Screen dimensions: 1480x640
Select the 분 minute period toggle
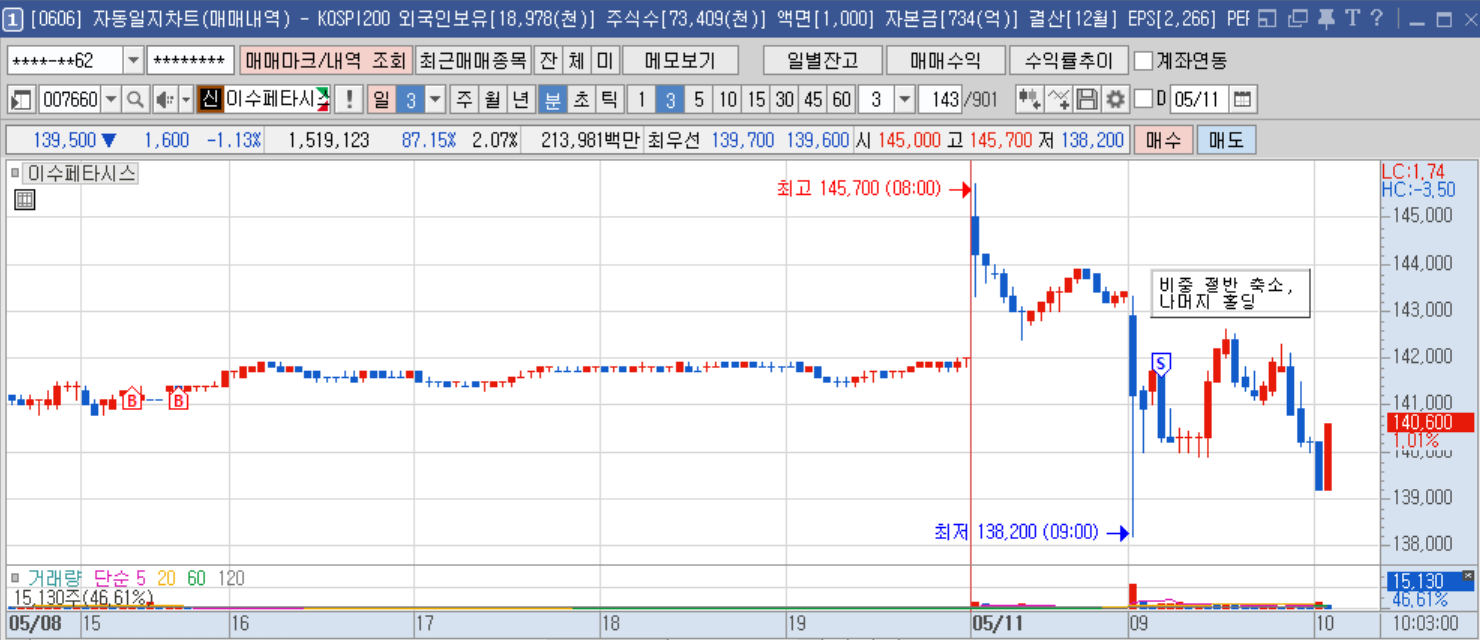(x=552, y=99)
